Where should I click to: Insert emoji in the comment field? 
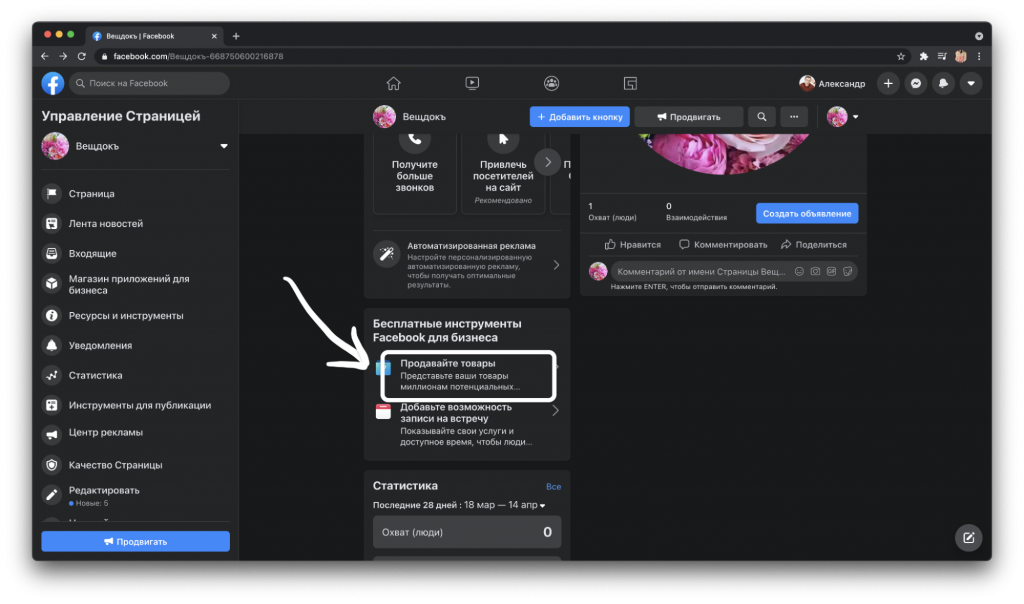[799, 272]
